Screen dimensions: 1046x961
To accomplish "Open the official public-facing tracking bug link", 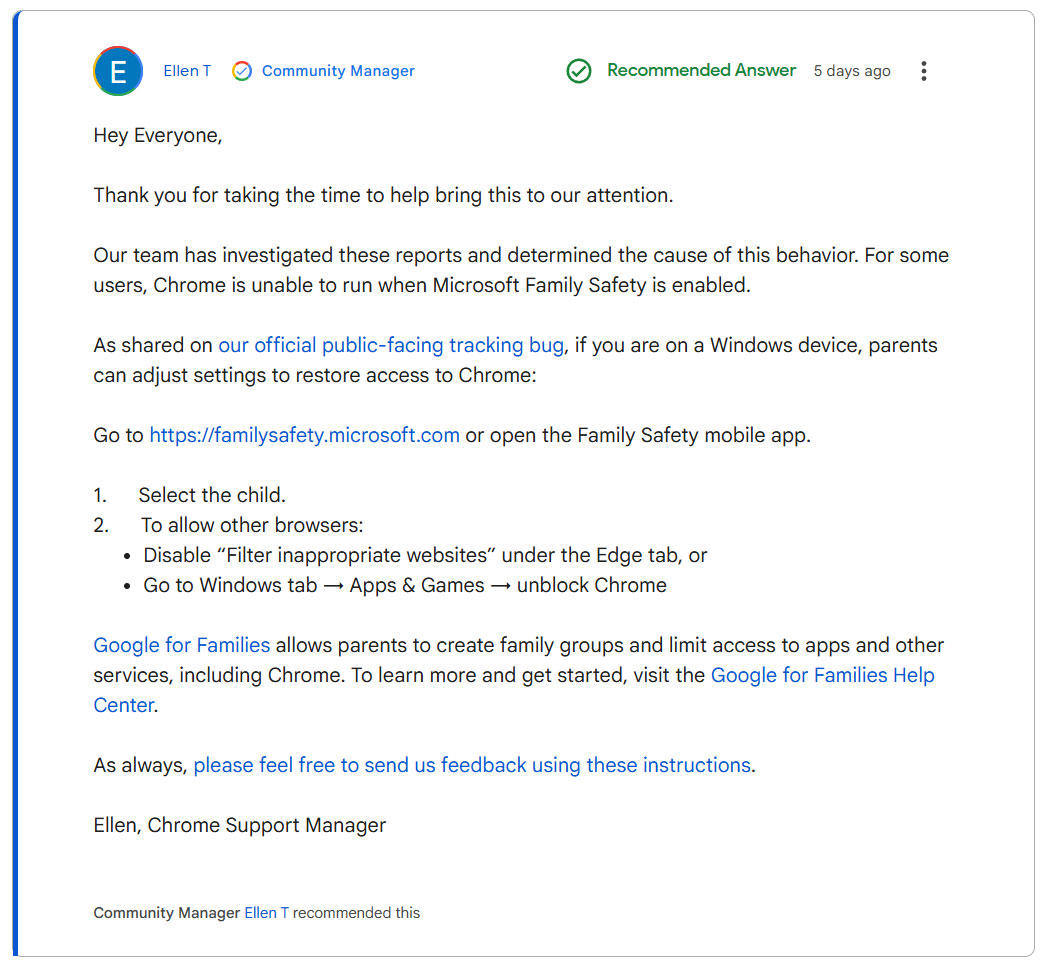I will pyautogui.click(x=390, y=345).
